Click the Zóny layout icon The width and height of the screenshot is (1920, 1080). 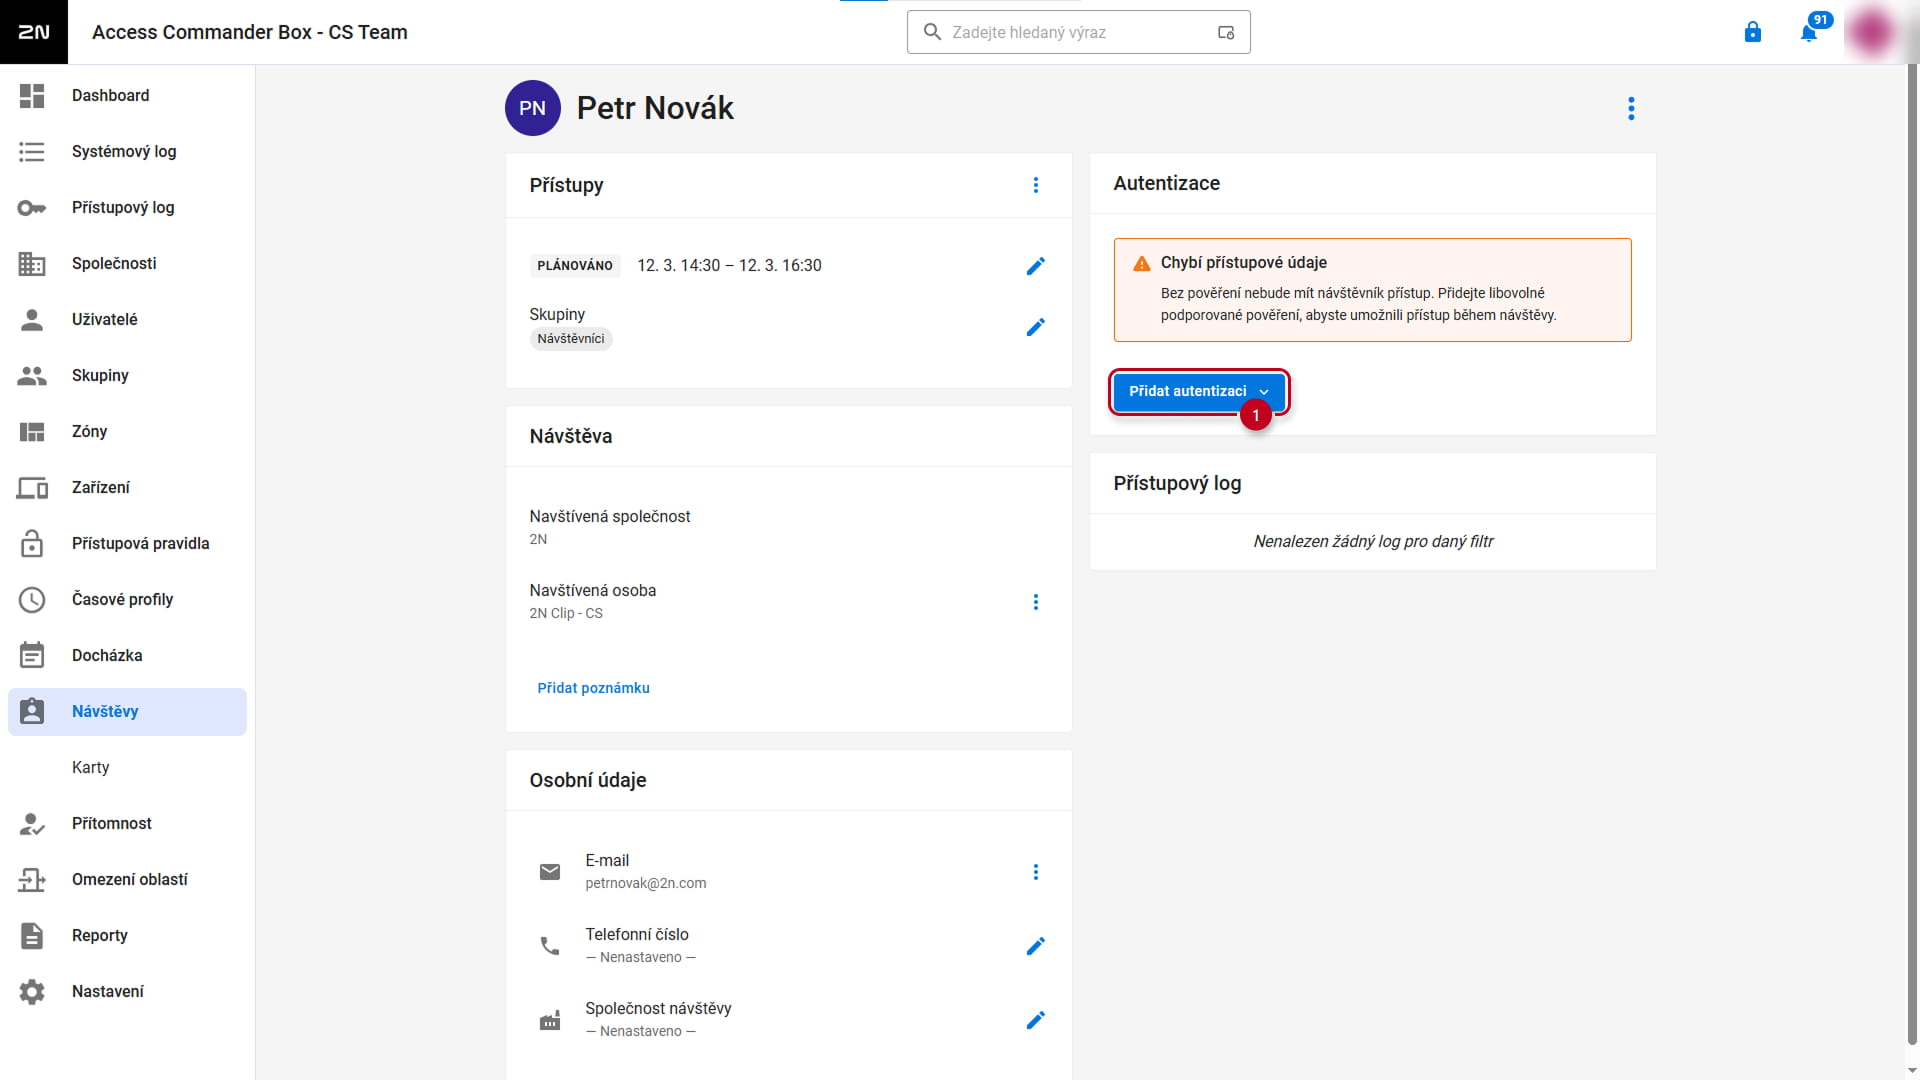32,432
